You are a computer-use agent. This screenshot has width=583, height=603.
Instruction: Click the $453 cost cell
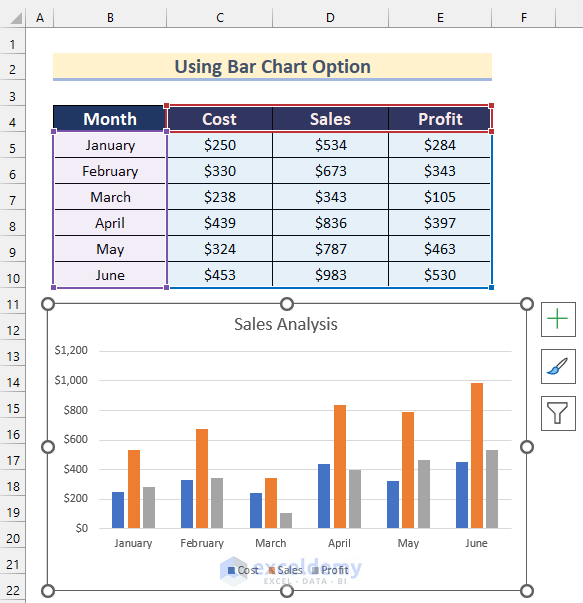(x=220, y=275)
